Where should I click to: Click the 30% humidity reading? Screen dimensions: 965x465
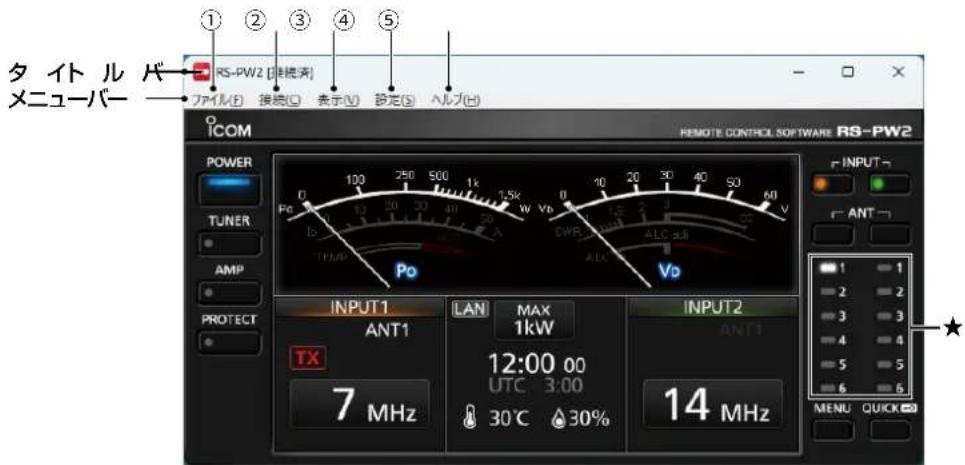588,419
